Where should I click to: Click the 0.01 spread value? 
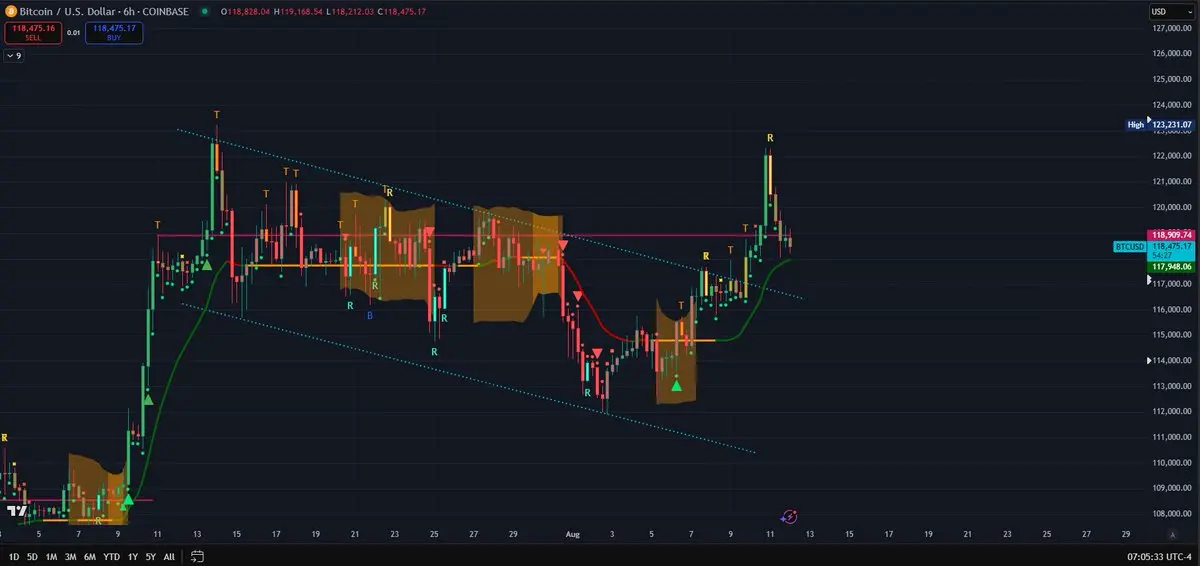pyautogui.click(x=73, y=33)
